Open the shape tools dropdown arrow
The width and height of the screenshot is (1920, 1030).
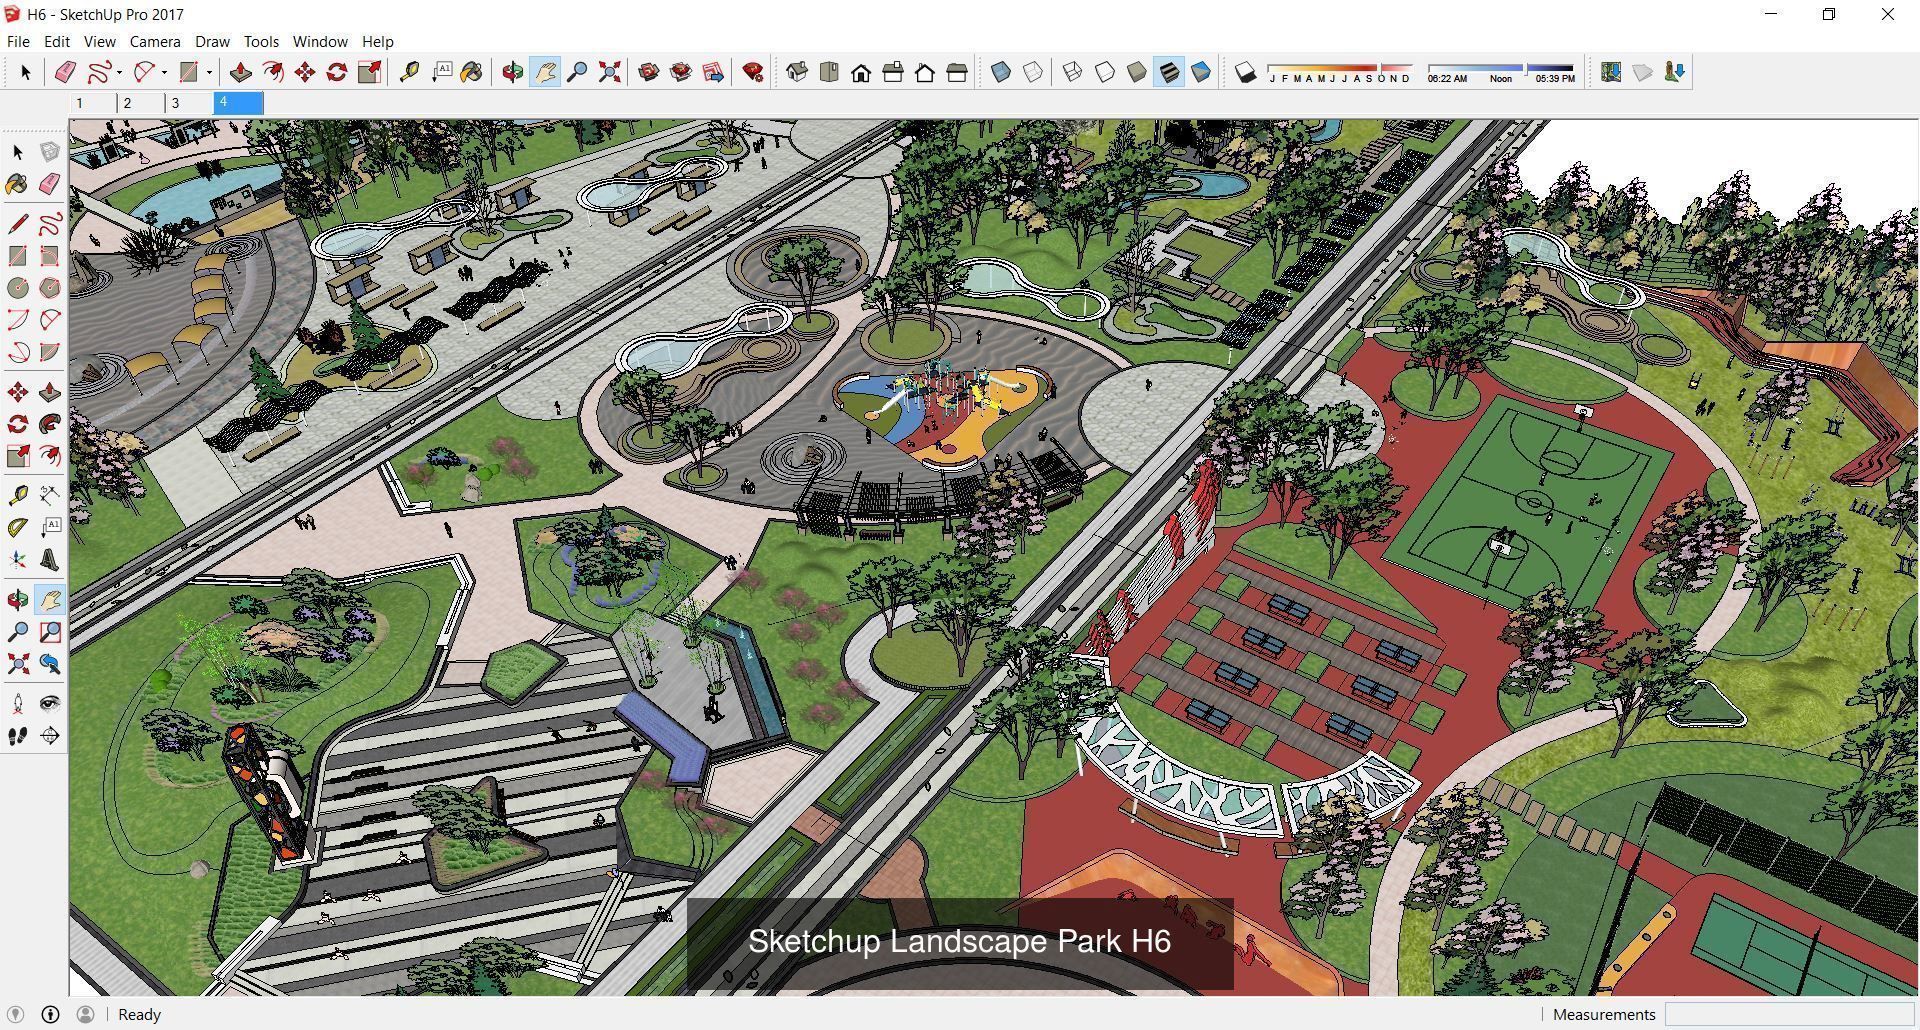pyautogui.click(x=209, y=72)
